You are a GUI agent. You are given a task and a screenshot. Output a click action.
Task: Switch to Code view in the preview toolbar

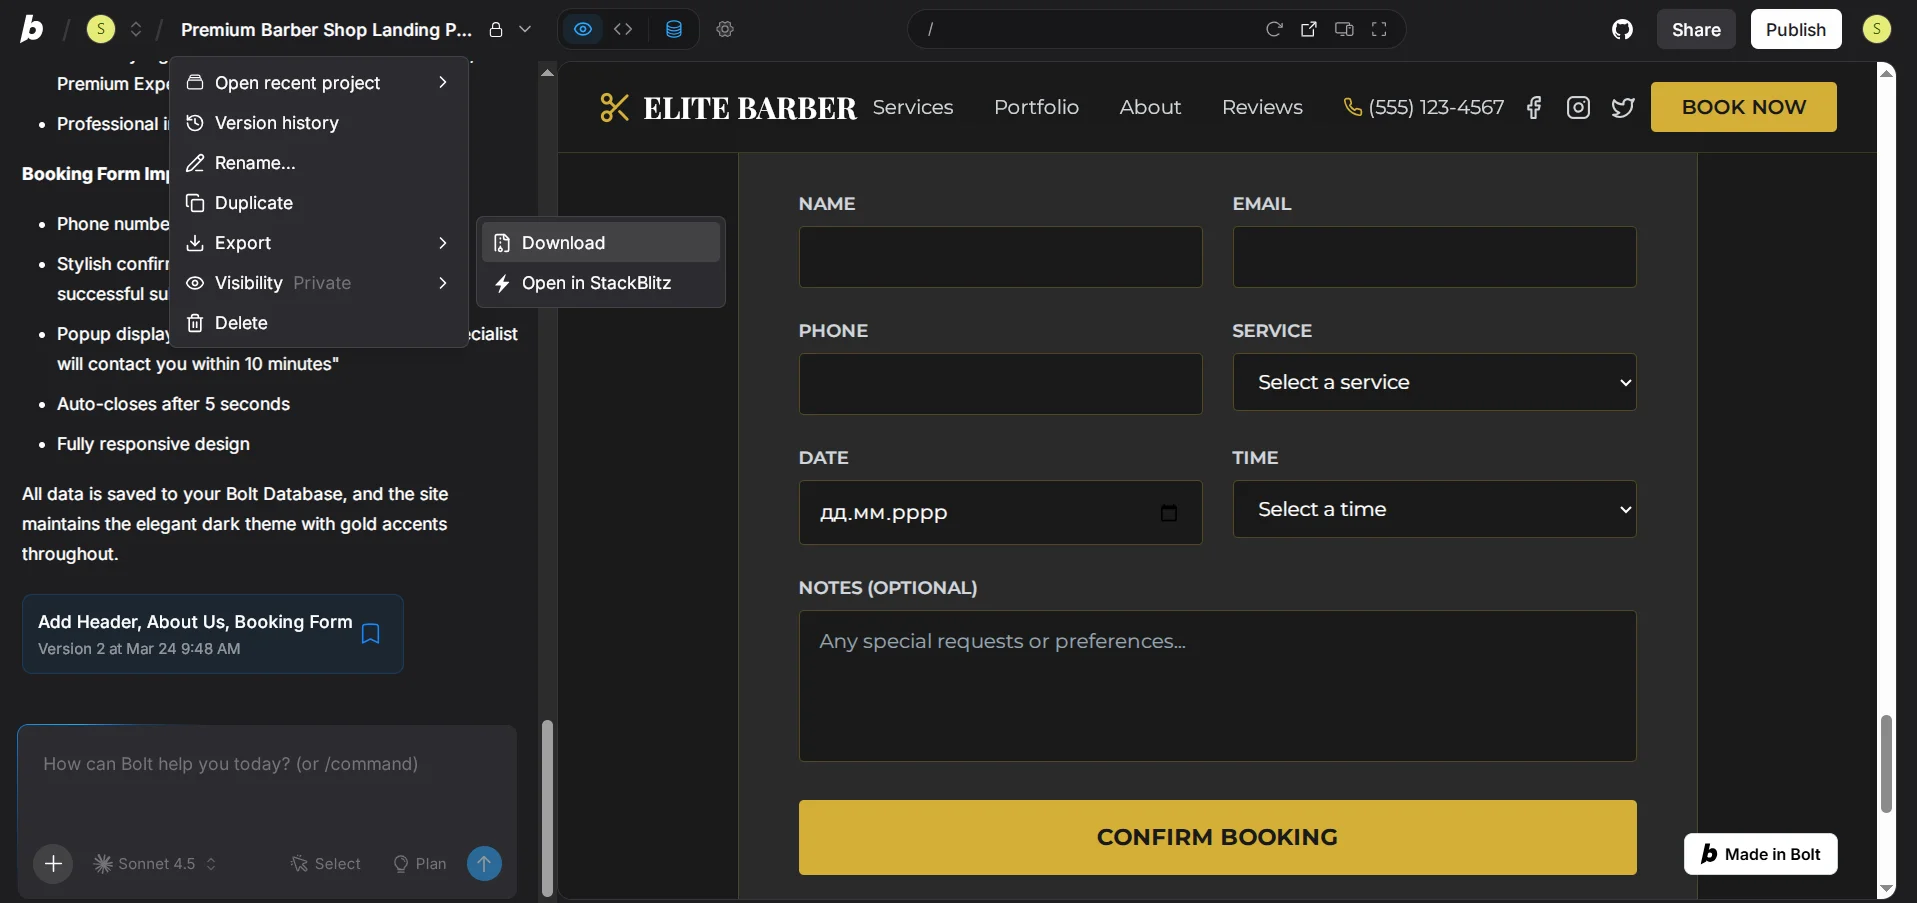pyautogui.click(x=623, y=29)
